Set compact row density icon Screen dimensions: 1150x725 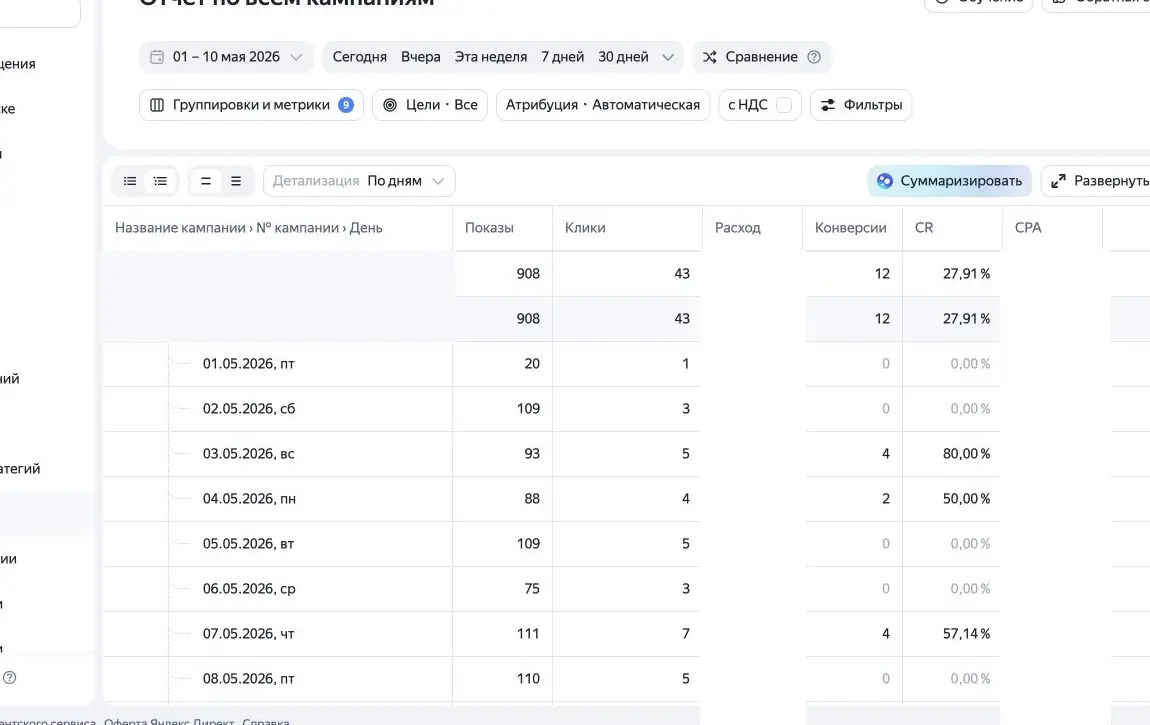[x=206, y=181]
